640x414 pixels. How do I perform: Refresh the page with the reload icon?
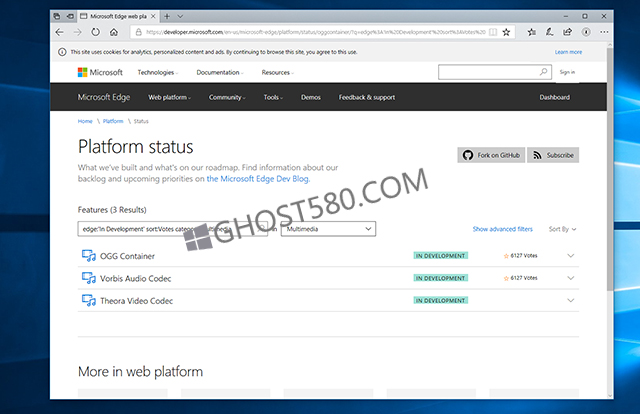[x=96, y=32]
